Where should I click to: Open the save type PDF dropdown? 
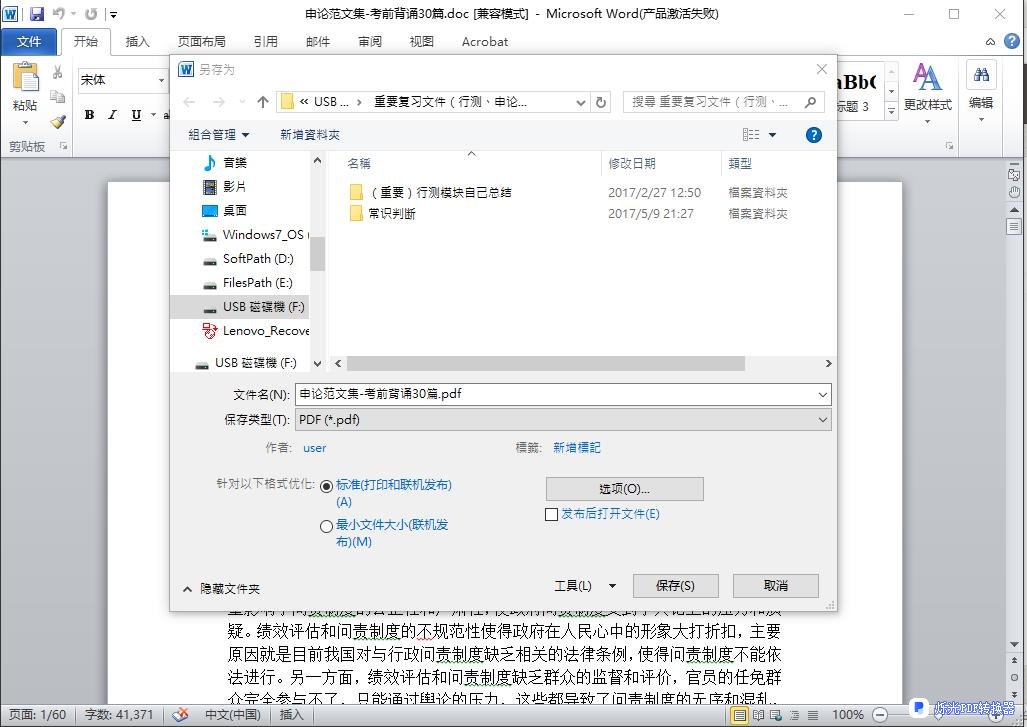point(563,420)
